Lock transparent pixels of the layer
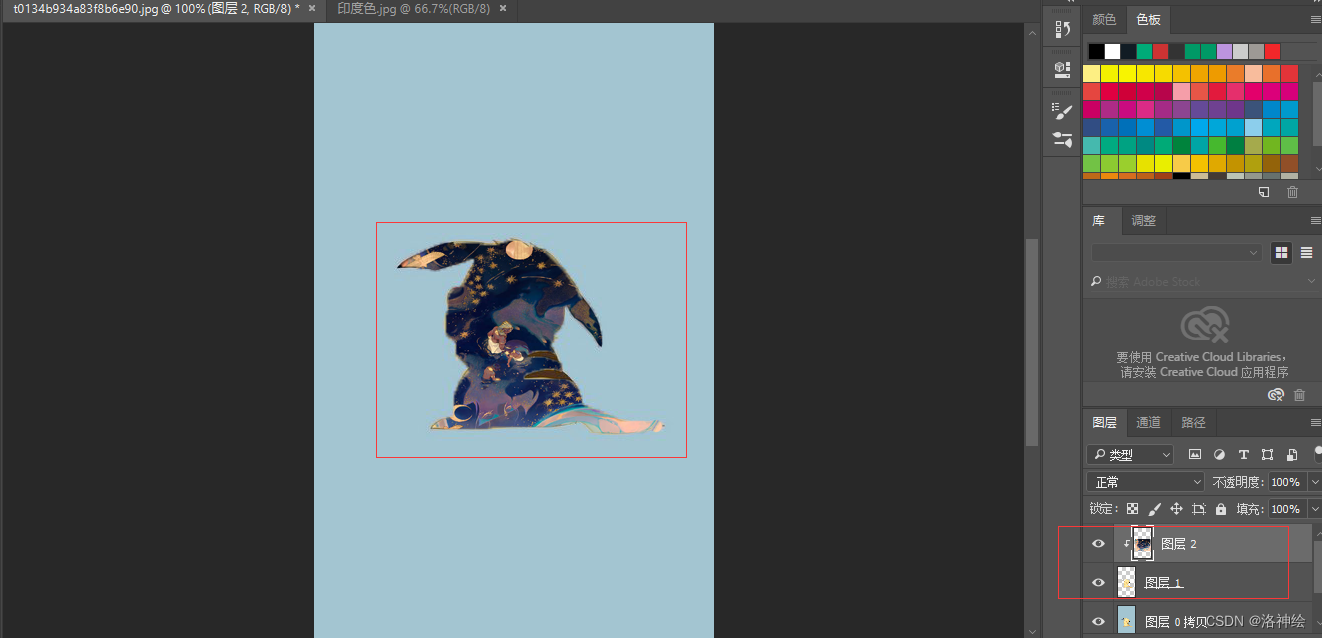 pyautogui.click(x=1132, y=509)
